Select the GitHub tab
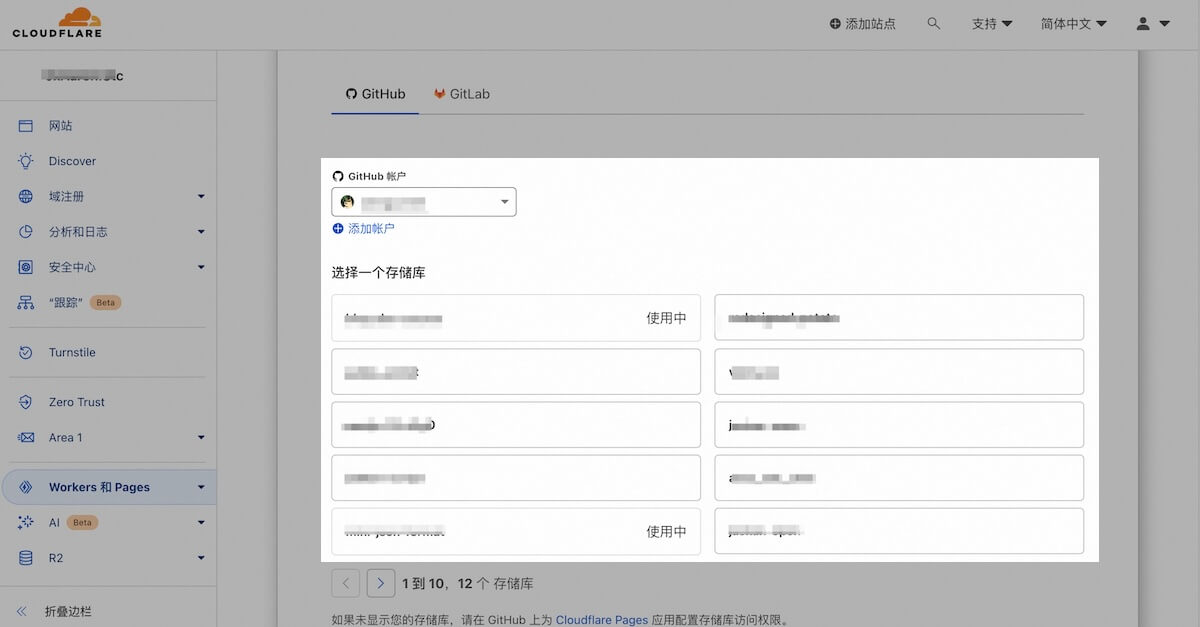The height and width of the screenshot is (627, 1200). click(x=374, y=93)
